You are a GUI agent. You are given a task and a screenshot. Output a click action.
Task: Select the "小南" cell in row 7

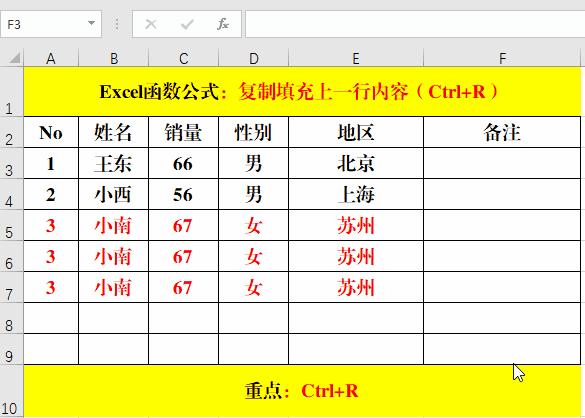[x=113, y=287]
